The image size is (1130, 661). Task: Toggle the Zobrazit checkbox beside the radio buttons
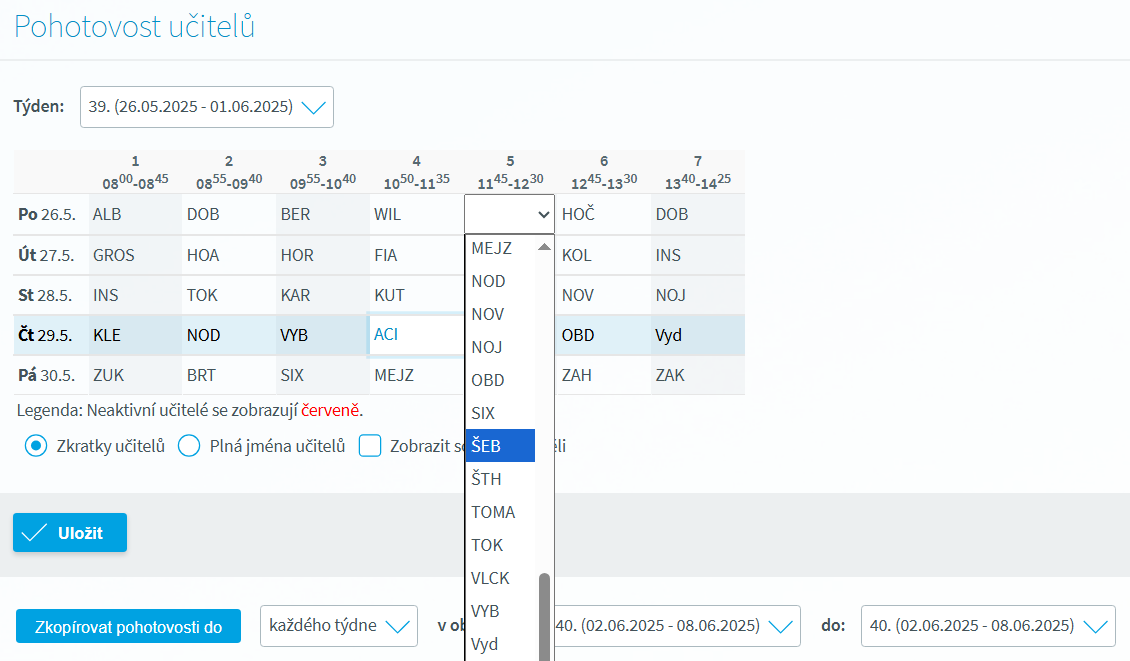click(x=370, y=446)
